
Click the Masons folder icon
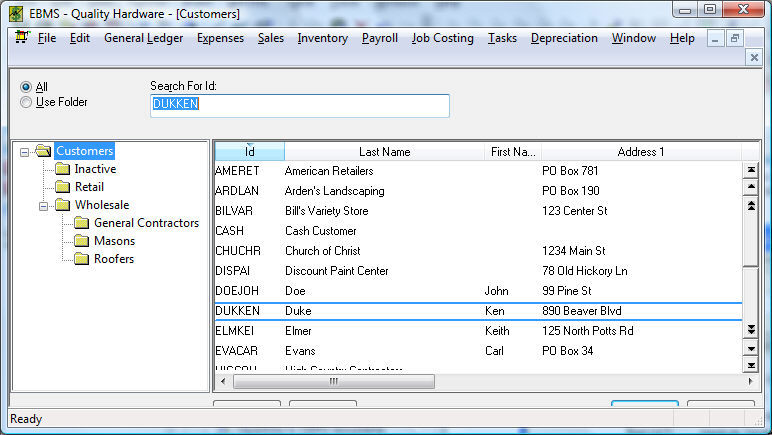(81, 241)
